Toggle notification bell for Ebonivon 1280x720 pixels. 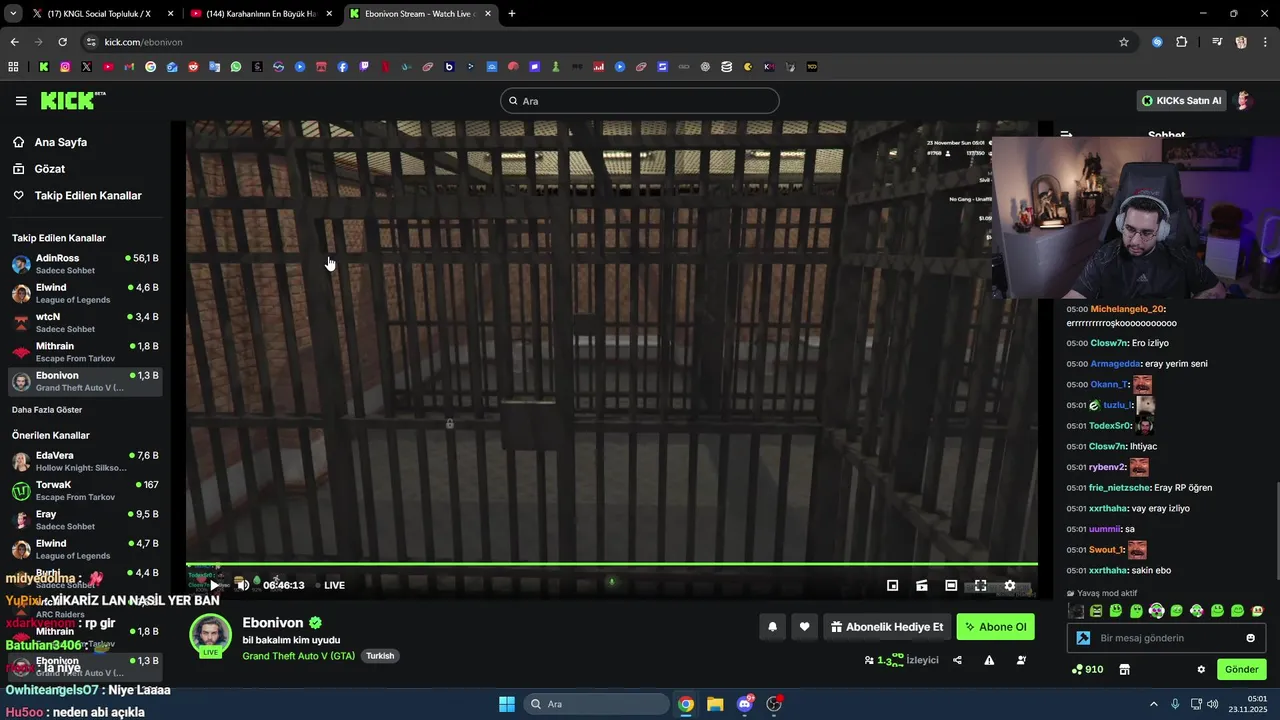[x=772, y=627]
